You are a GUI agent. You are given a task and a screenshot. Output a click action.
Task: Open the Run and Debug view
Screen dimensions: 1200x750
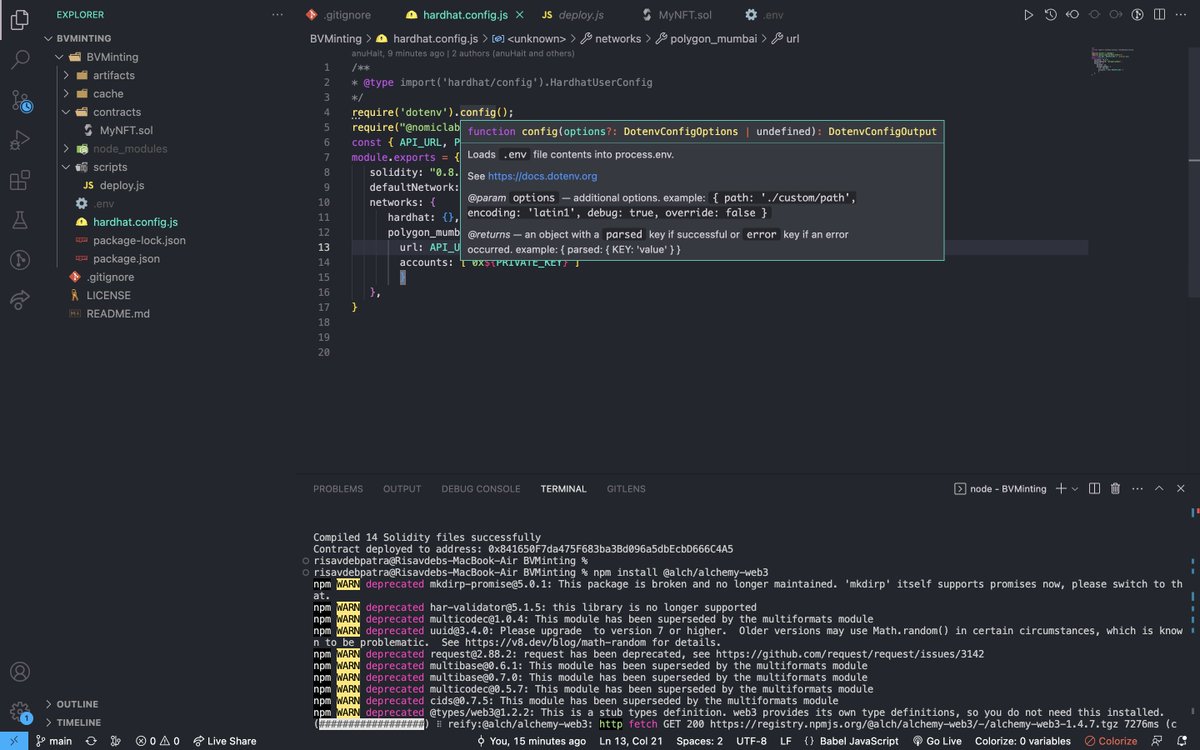[x=20, y=140]
